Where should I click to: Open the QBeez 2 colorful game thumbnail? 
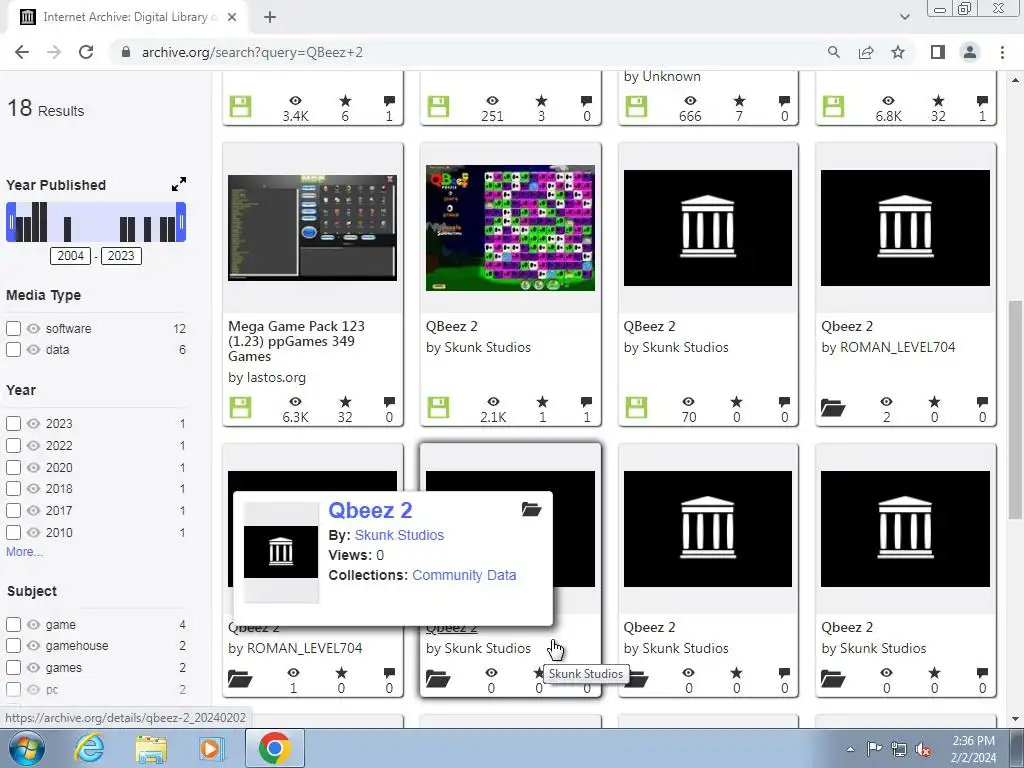point(510,227)
